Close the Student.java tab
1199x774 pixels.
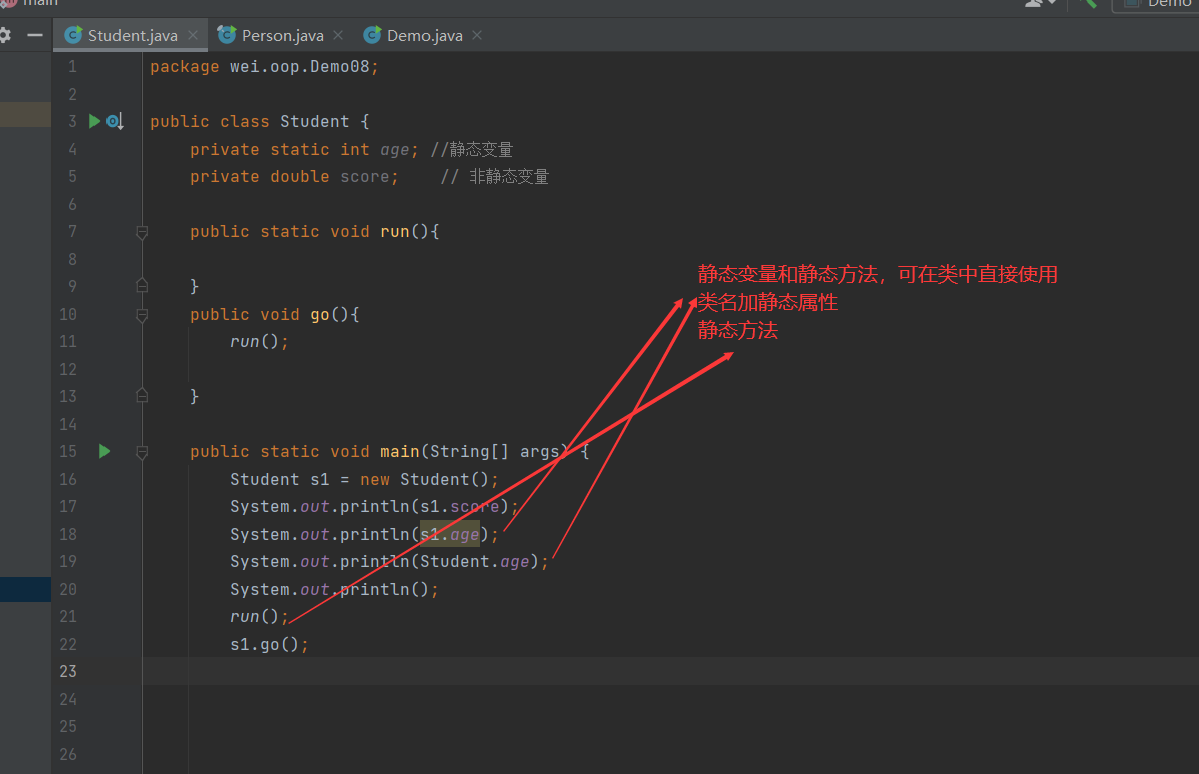[x=193, y=35]
